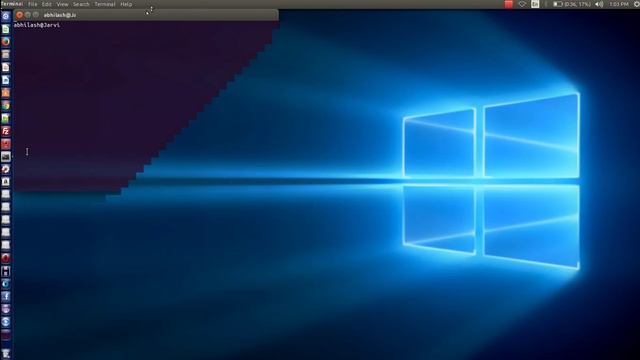Viewport: 640px width, 360px height.
Task: Open the session gear menu
Action: tap(637, 4)
